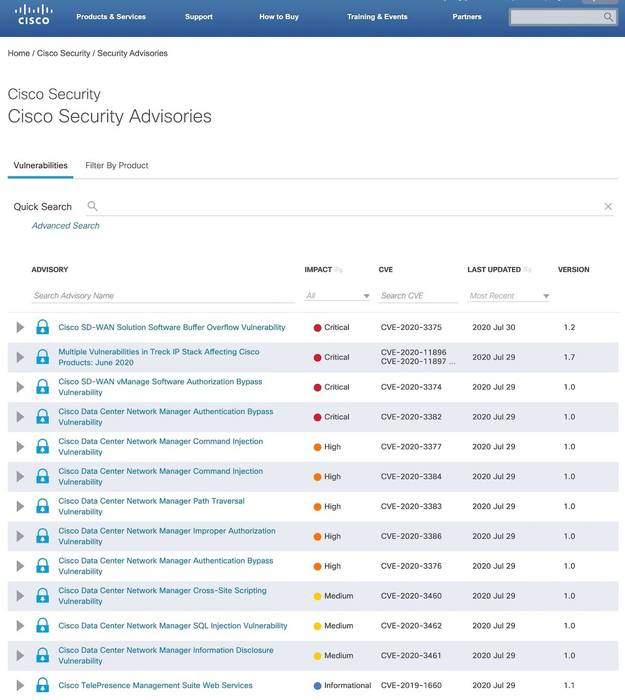This screenshot has height=700, width=625.
Task: Click lock icon for SD-WAN Buffer Overflow advisory
Action: [x=42, y=327]
